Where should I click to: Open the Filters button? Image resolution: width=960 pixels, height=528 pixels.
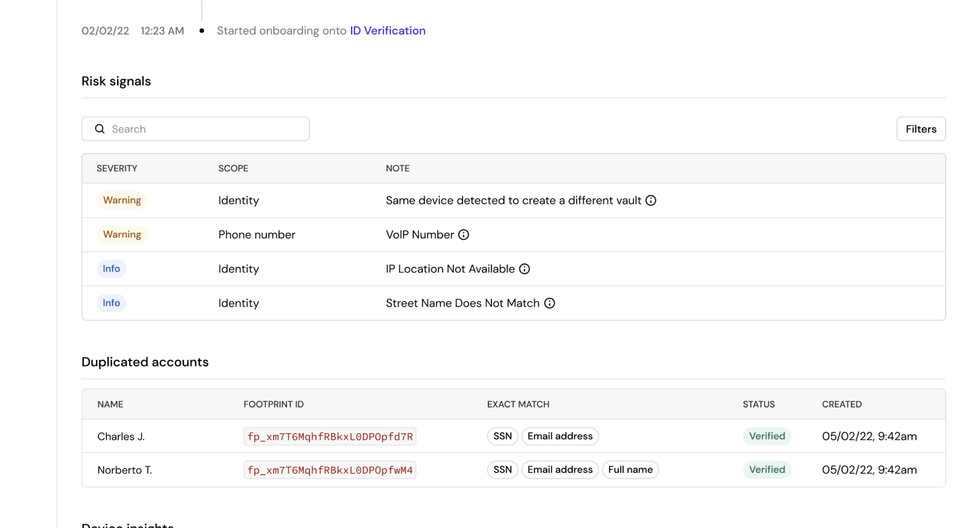921,129
